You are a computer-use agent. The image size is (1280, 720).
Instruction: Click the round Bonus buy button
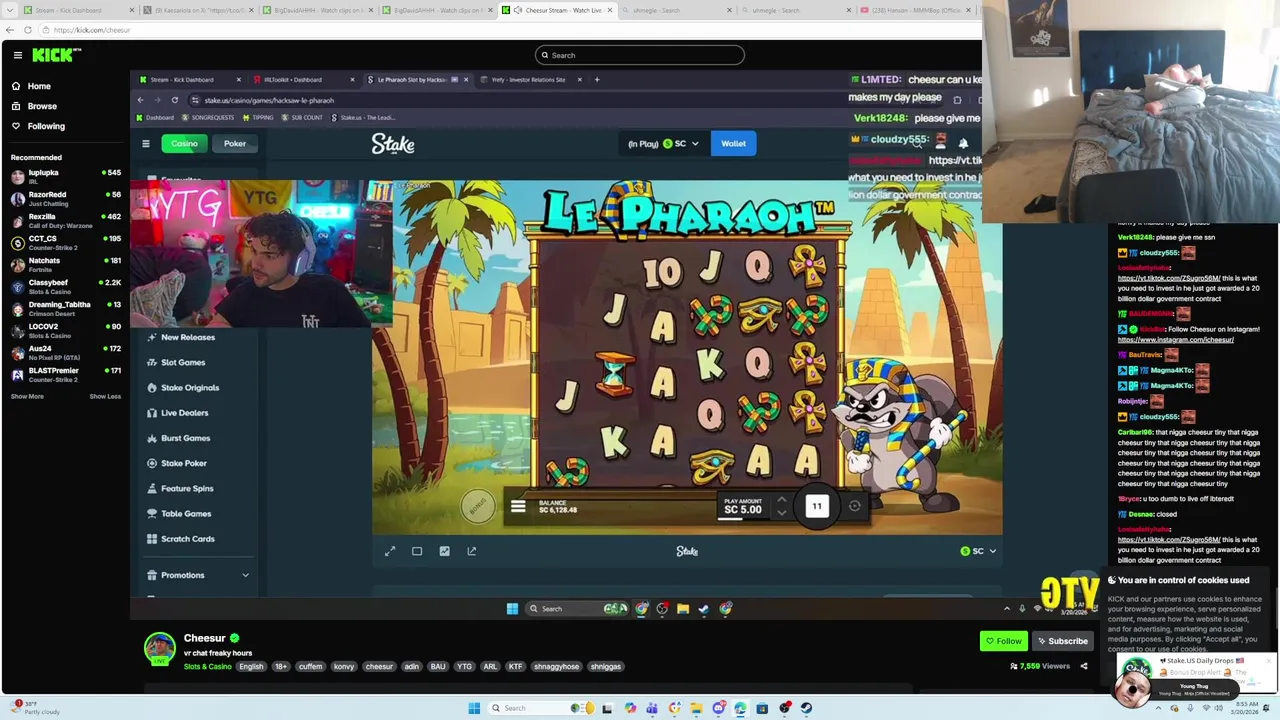click(x=478, y=506)
